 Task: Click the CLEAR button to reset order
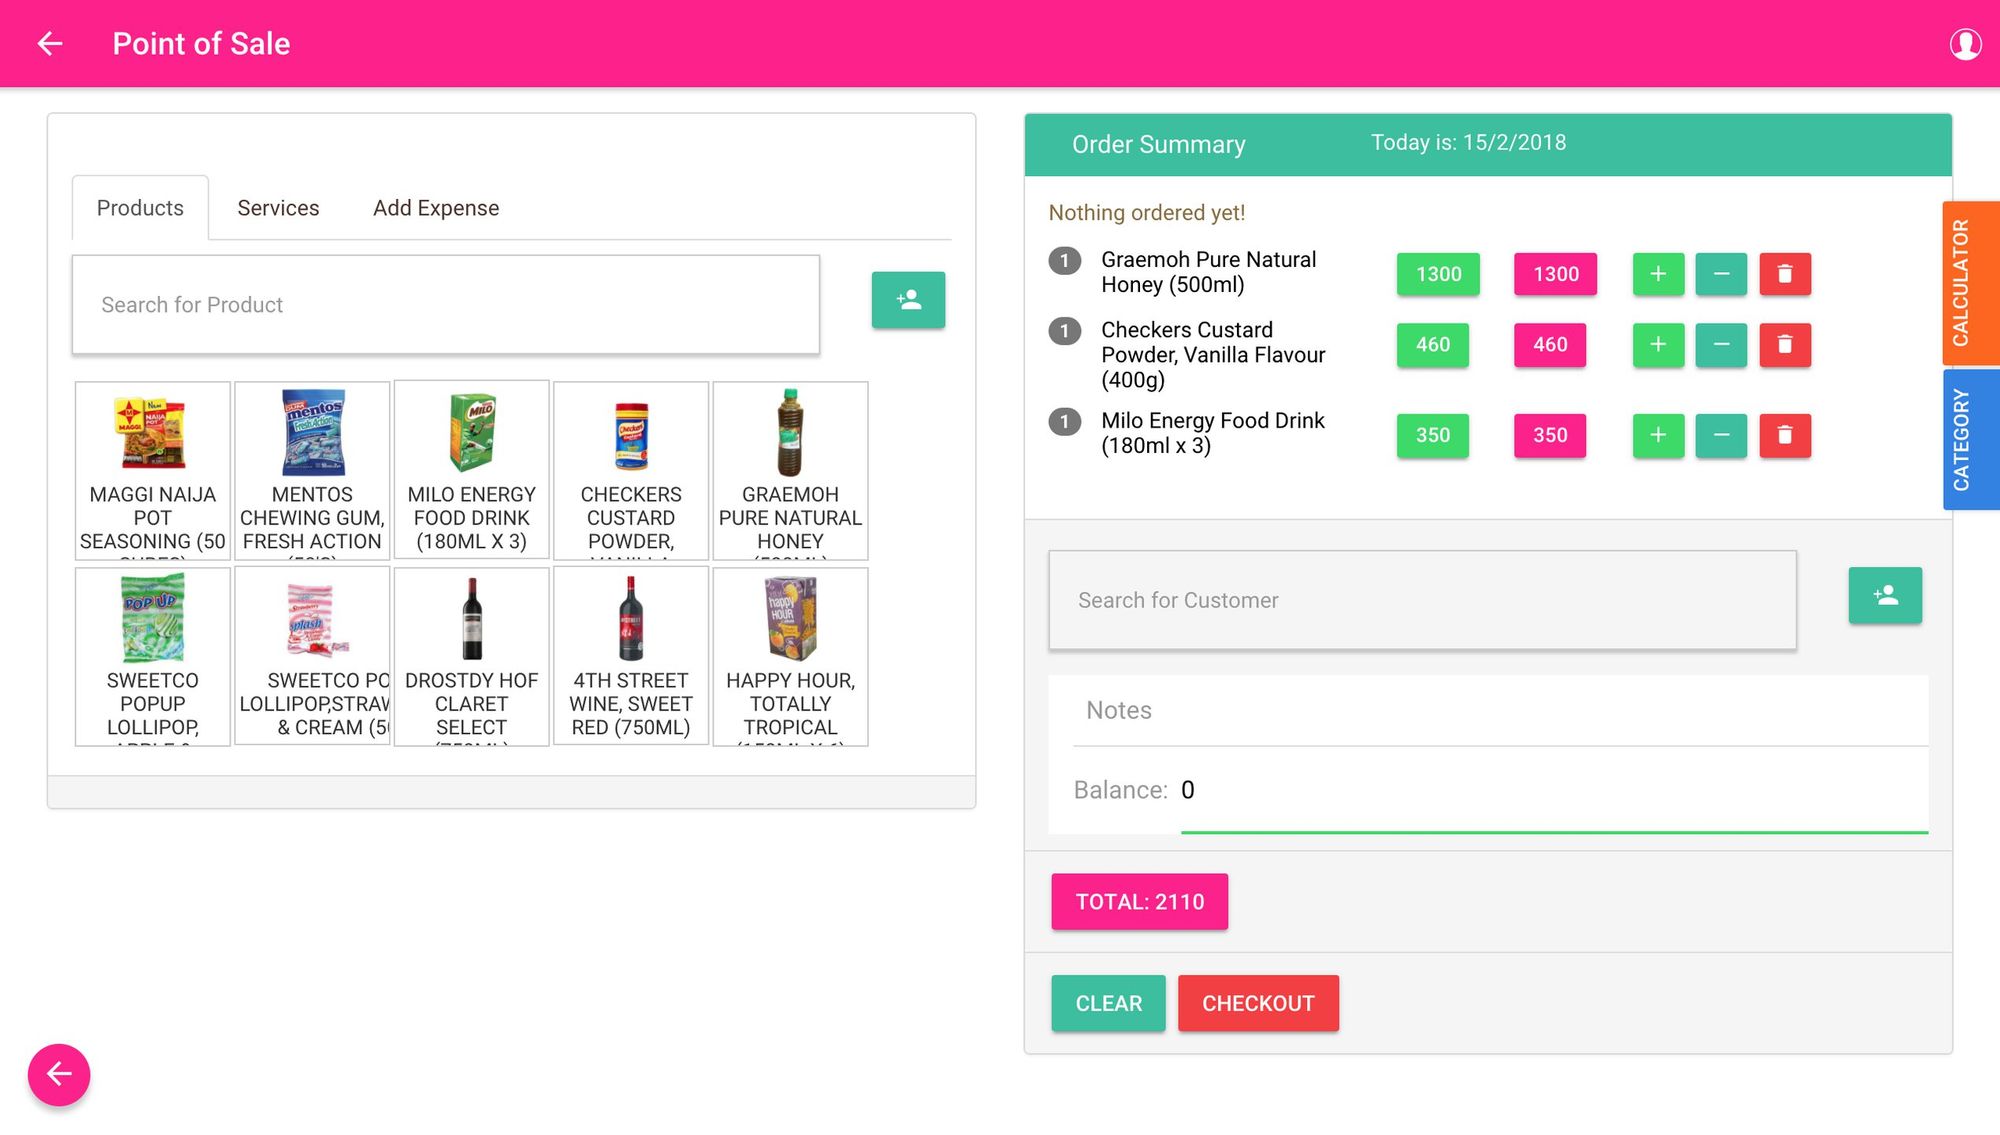click(x=1109, y=1003)
